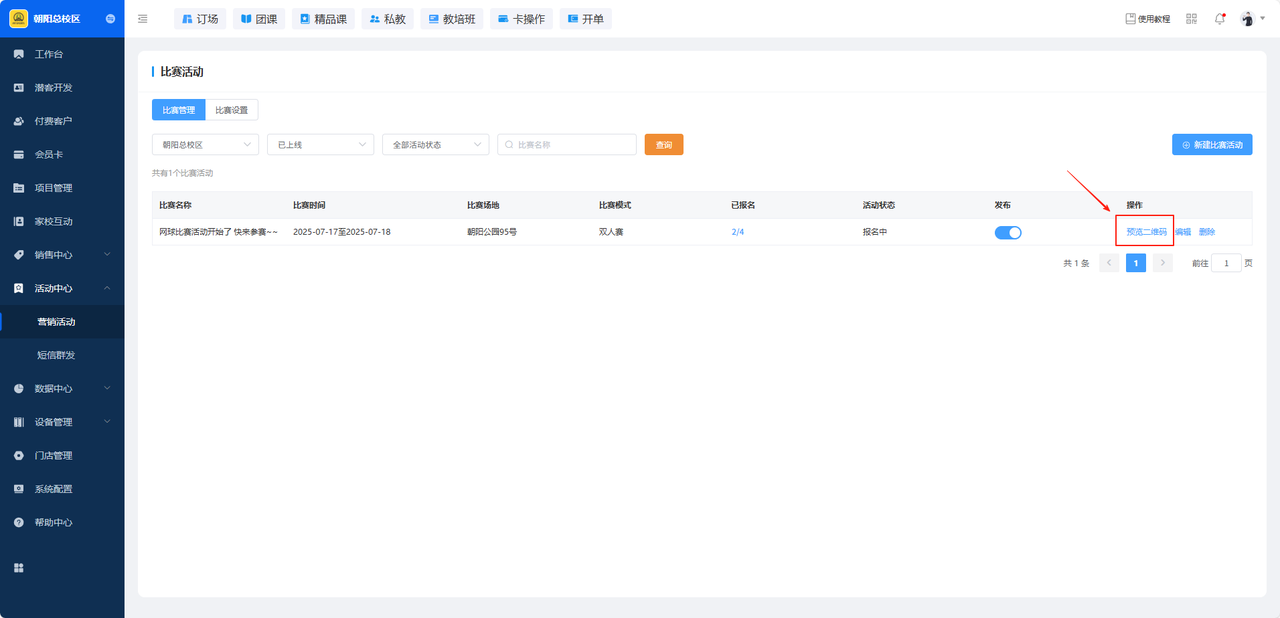Open the 已上线 status dropdown
The height and width of the screenshot is (618, 1280).
point(320,145)
